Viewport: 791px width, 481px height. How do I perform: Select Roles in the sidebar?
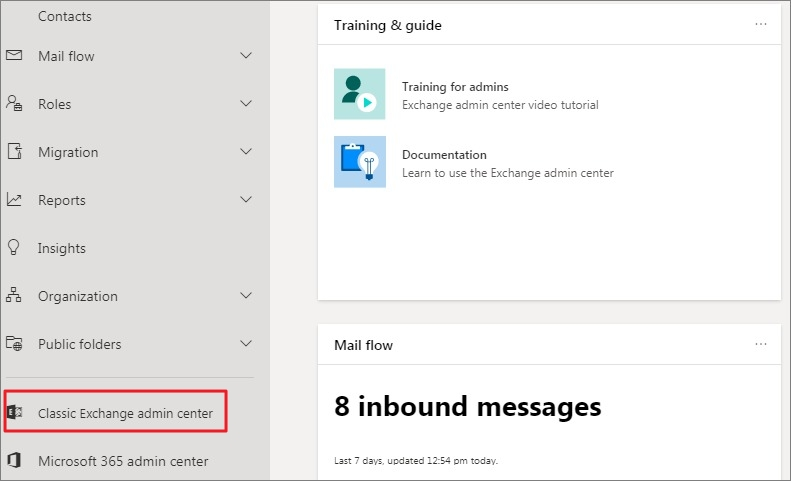pos(54,104)
